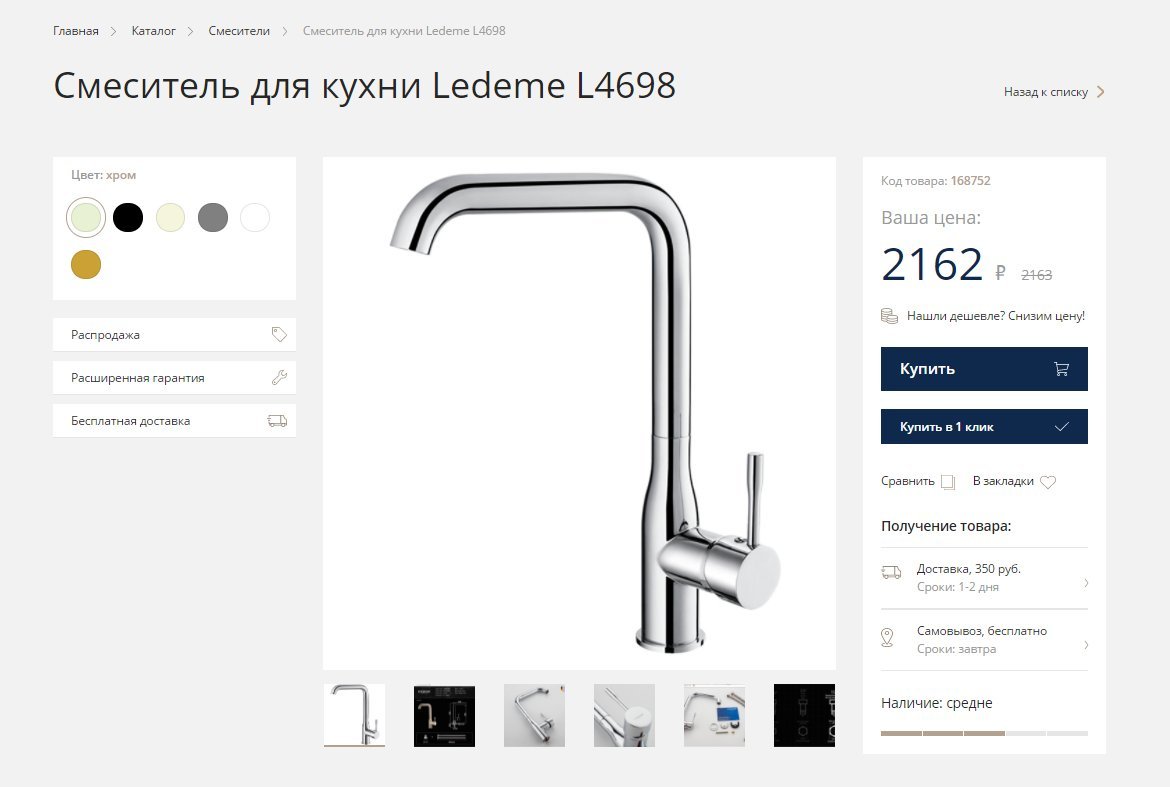Image resolution: width=1170 pixels, height=787 pixels.
Task: Select the black color option
Action: point(128,217)
